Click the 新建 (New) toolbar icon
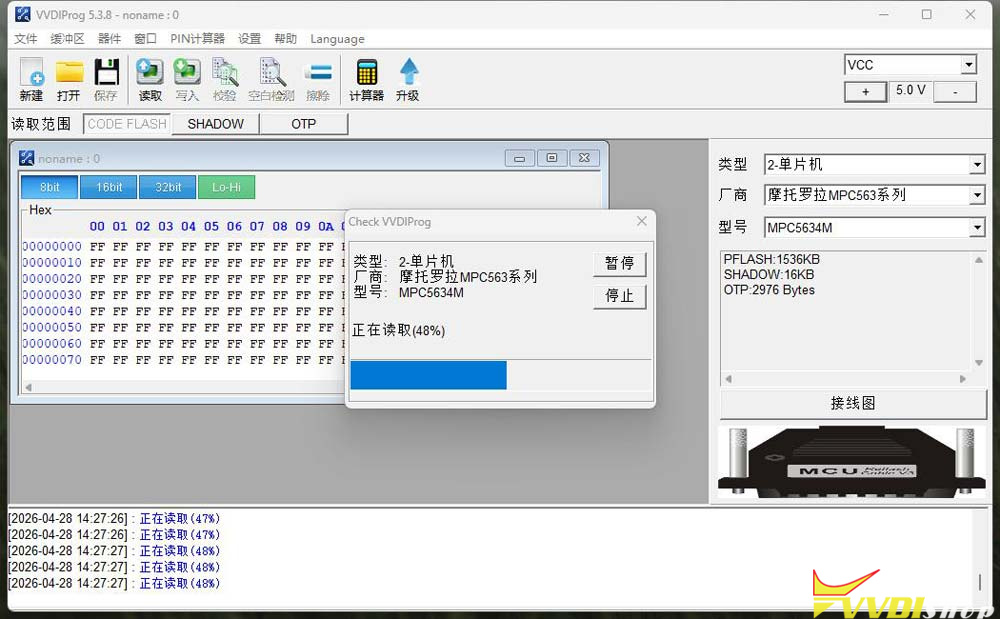Viewport: 1000px width, 619px height. click(x=31, y=79)
